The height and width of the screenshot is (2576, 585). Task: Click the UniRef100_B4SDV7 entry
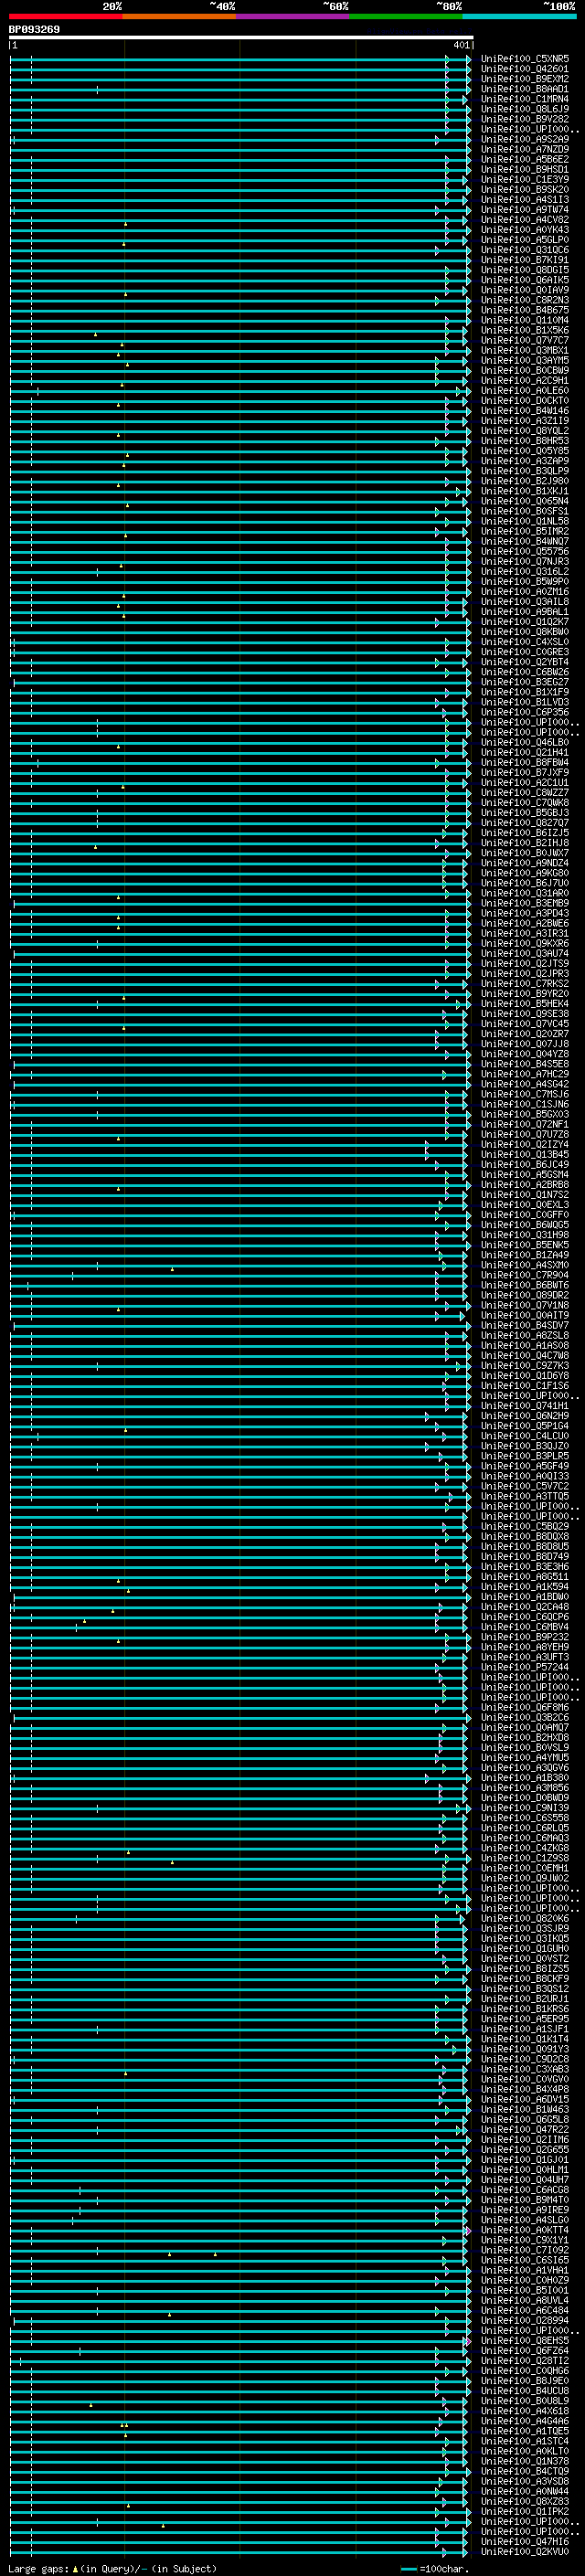525,1325
